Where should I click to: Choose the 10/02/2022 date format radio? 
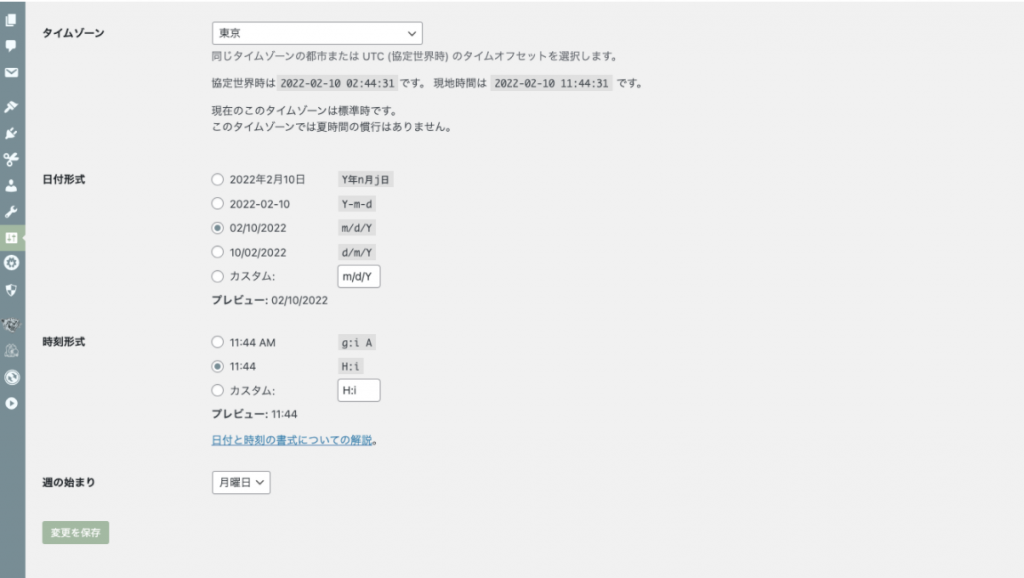[218, 253]
